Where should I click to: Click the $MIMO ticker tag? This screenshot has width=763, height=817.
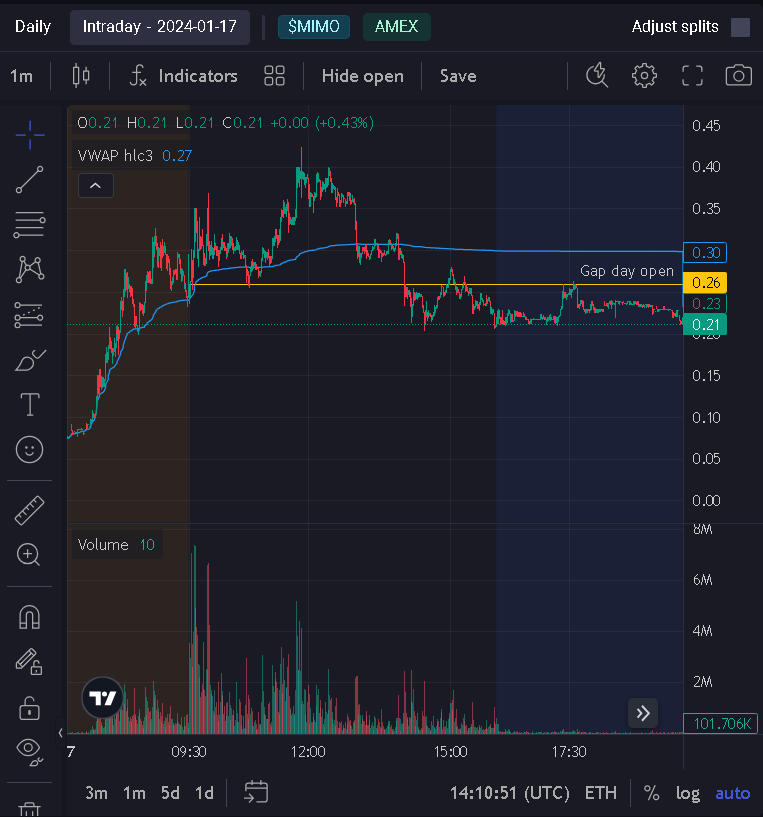(x=314, y=27)
